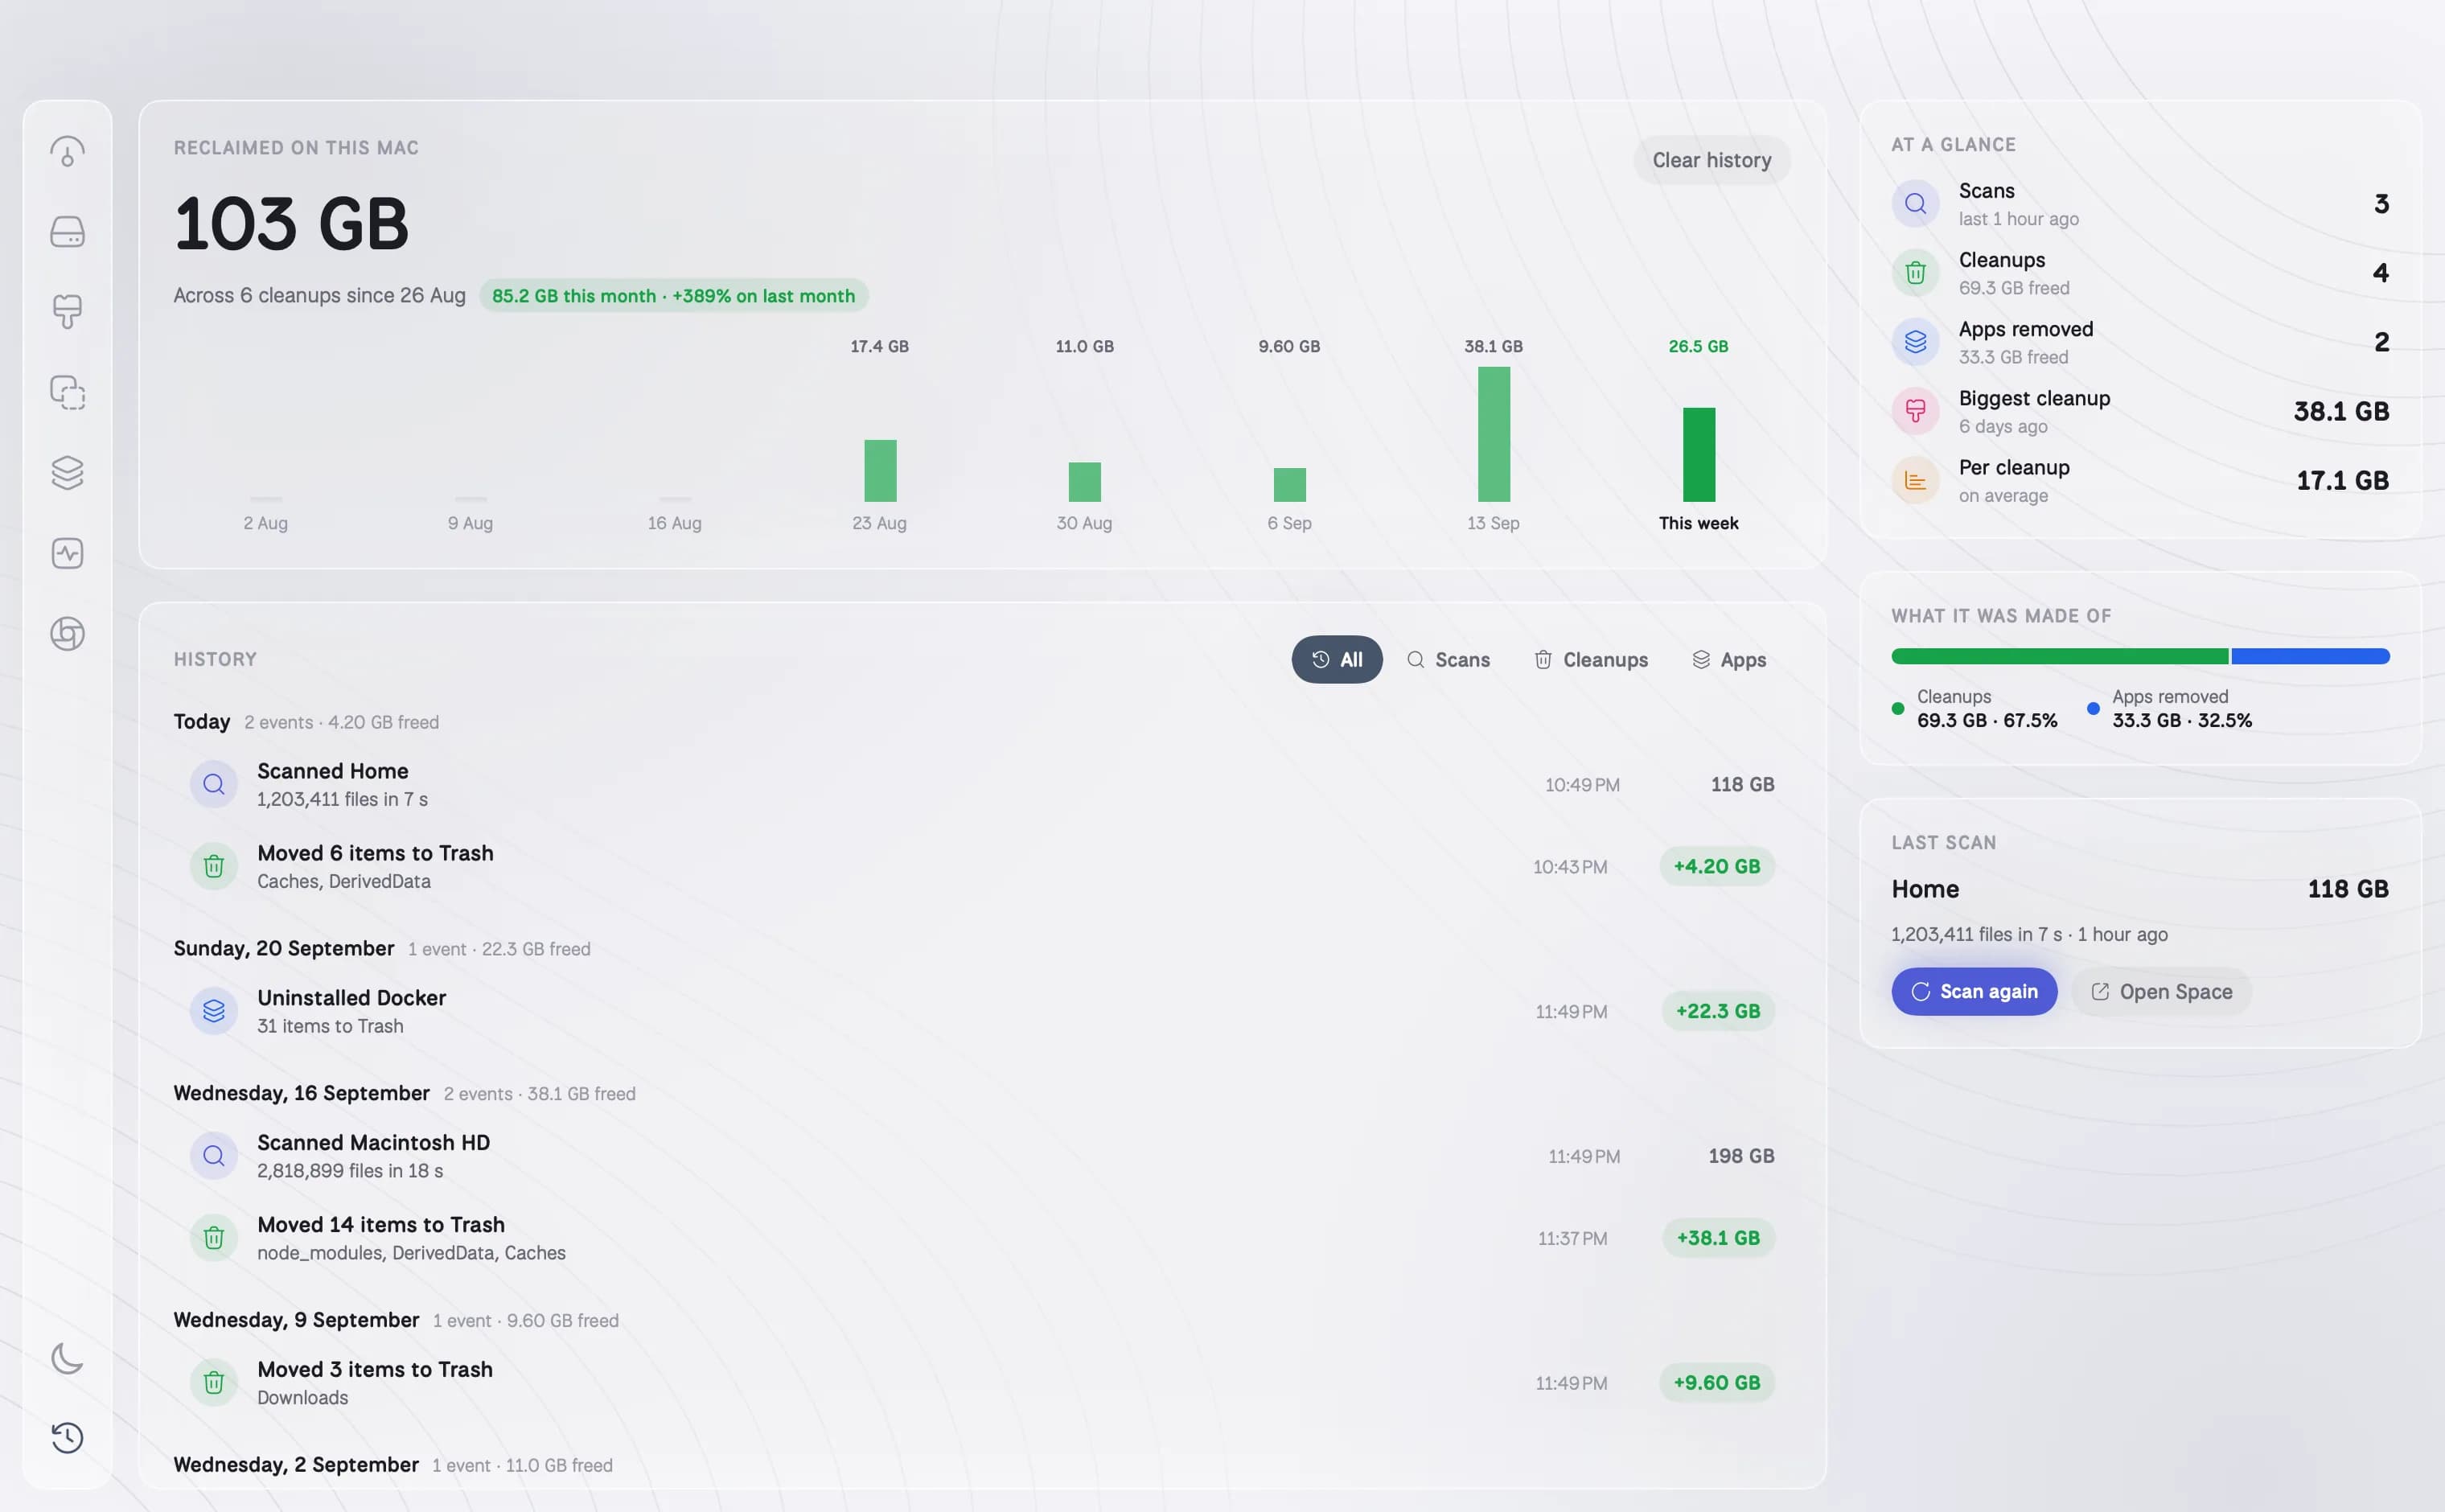Click the '17.1 GB' per cleanup value
Image resolution: width=2445 pixels, height=1512 pixels.
[2342, 480]
